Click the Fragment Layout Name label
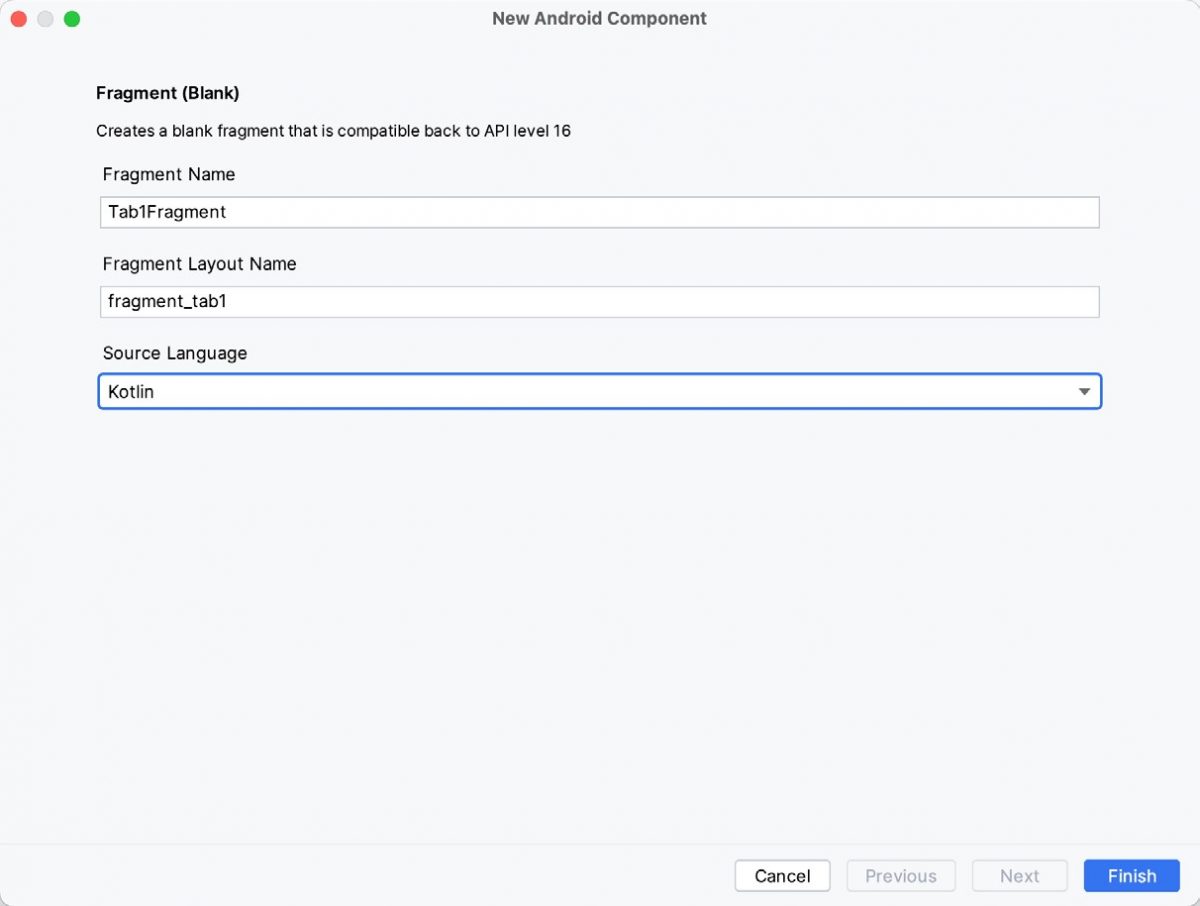The height and width of the screenshot is (906, 1200). click(x=199, y=263)
